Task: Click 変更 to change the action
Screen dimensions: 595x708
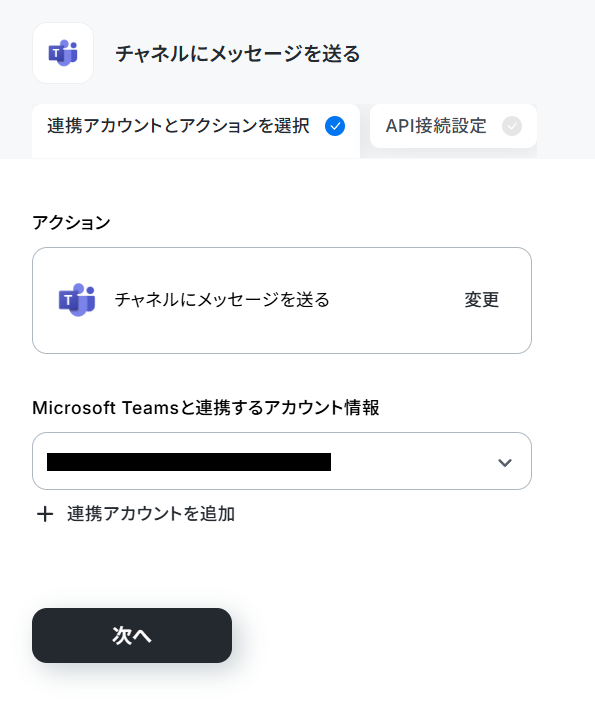Action: [482, 300]
